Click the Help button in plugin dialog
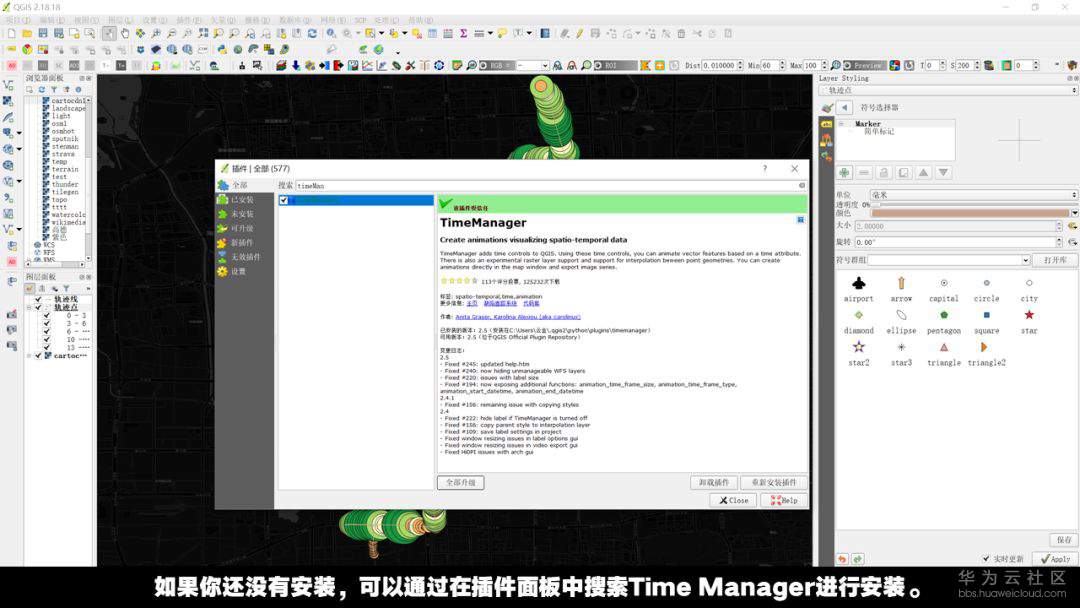The image size is (1080, 608). (784, 501)
